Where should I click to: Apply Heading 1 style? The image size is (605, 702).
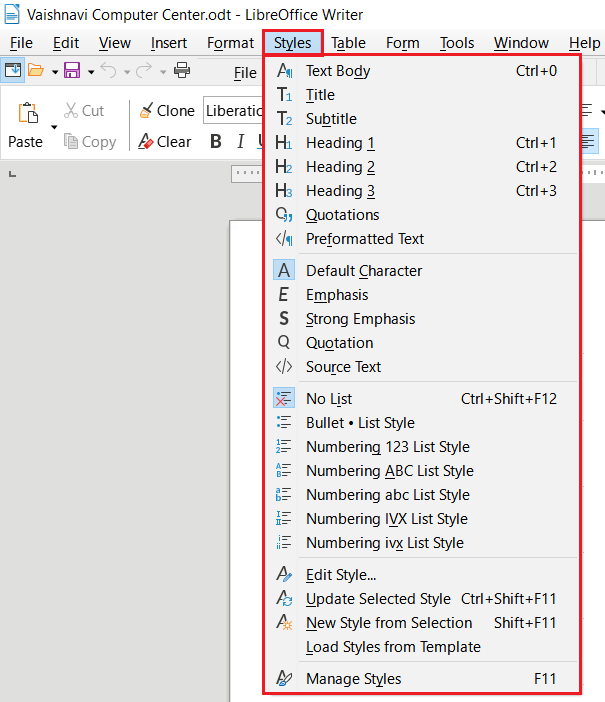(422, 143)
